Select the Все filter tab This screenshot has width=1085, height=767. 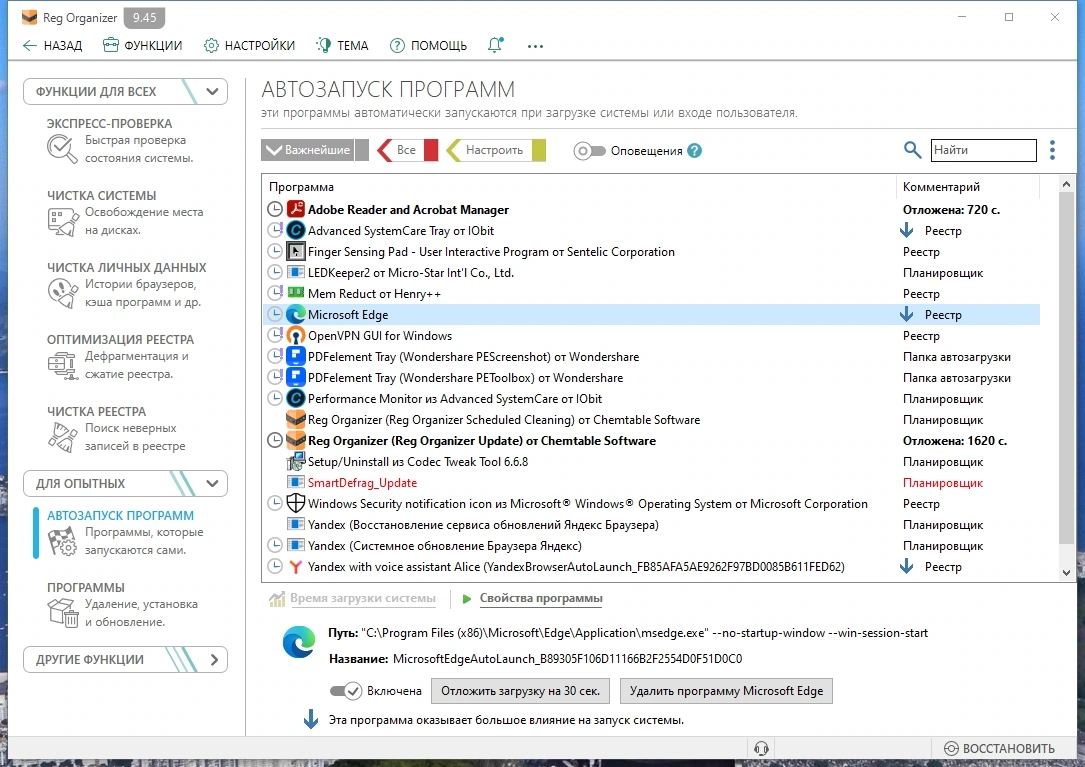tap(407, 150)
